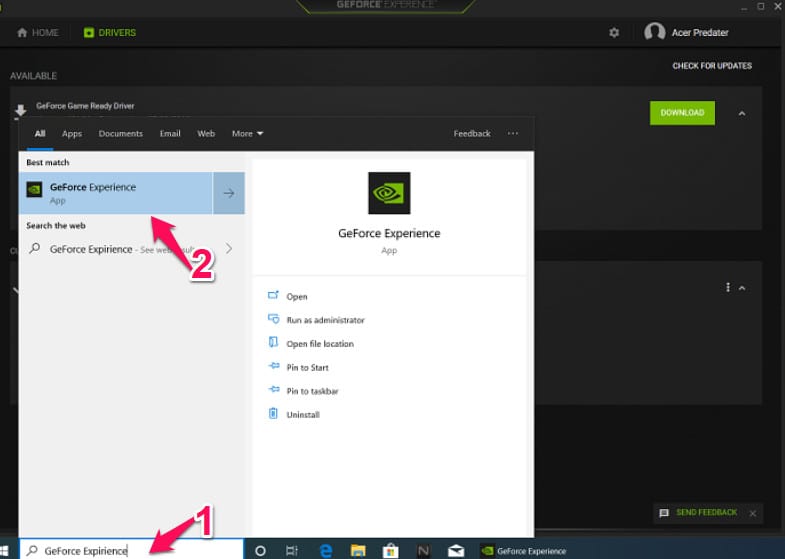Click the "GeForce Game Ready Driver" title
Image resolution: width=785 pixels, height=559 pixels.
(85, 106)
